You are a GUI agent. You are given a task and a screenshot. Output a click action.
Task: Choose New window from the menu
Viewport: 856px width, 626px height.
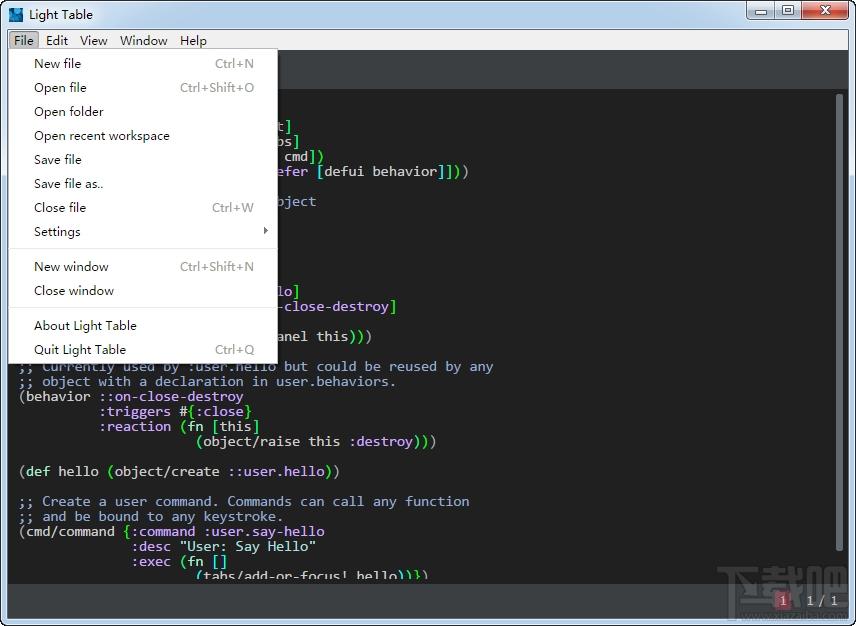pos(143,267)
